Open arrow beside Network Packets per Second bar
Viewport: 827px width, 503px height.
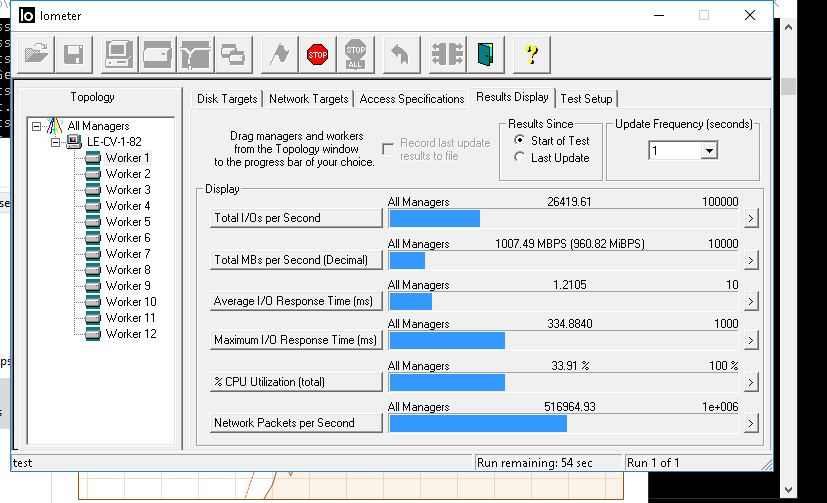tap(751, 423)
